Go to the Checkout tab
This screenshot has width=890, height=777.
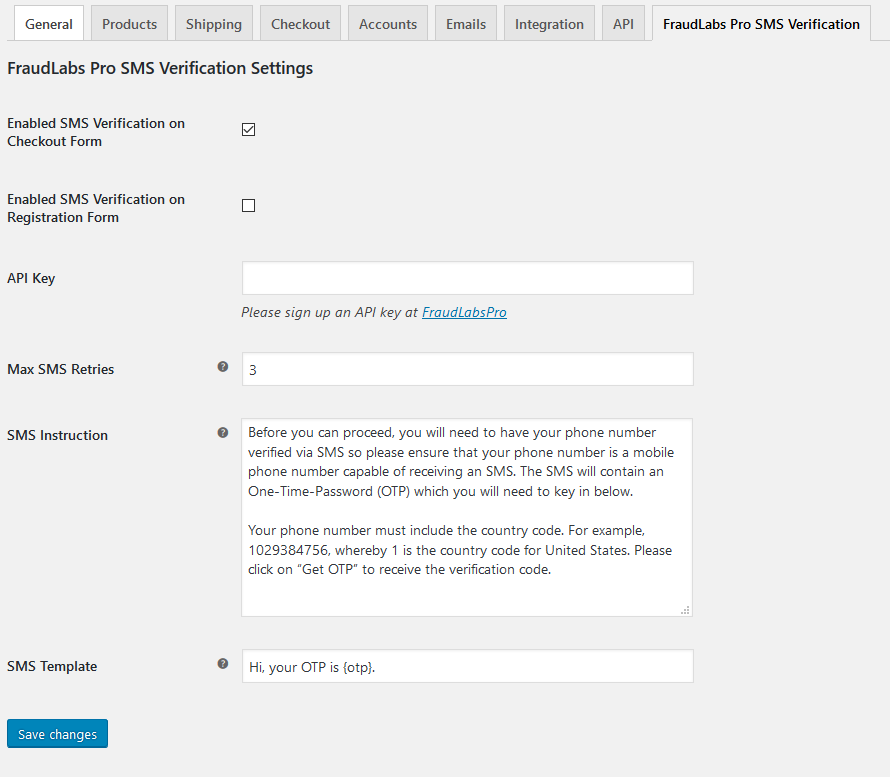[x=300, y=24]
